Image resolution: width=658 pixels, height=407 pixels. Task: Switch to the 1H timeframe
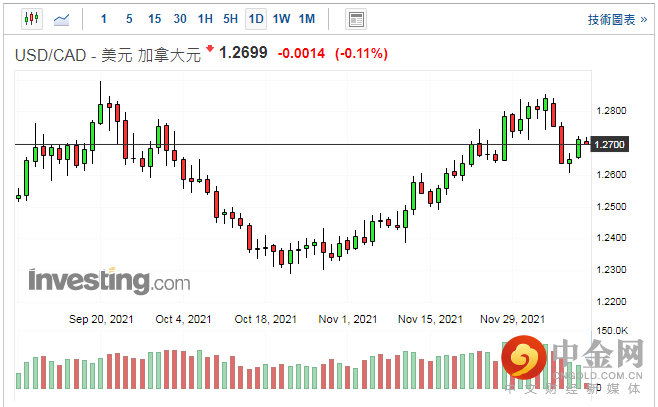[x=205, y=19]
